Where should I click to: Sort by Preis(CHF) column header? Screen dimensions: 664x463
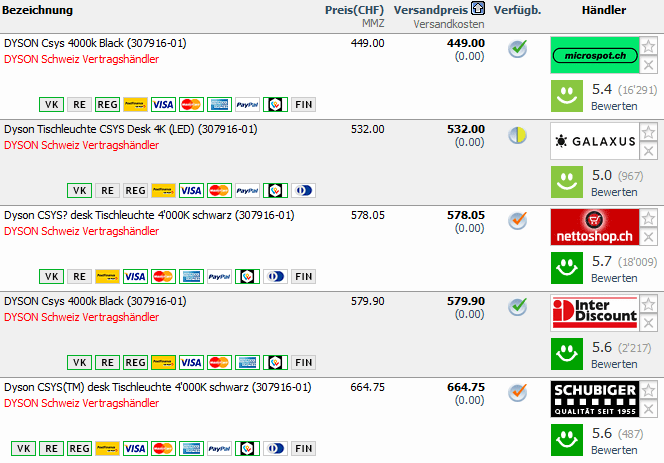coord(355,10)
